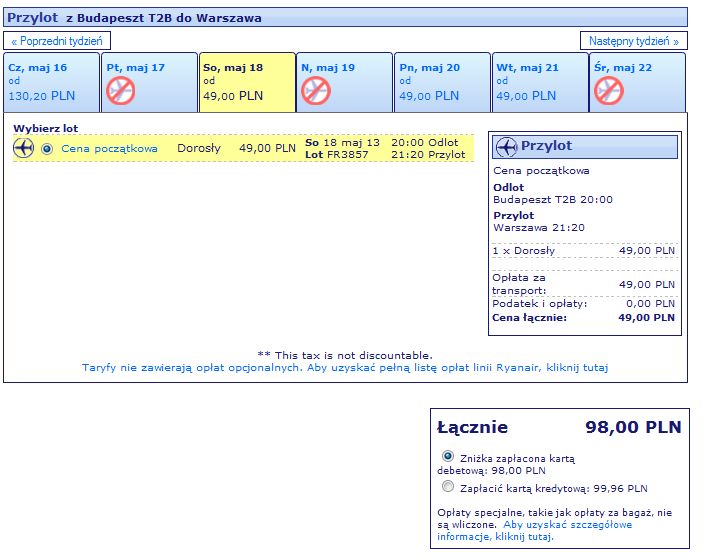
Task: Open the Cena początkowa fare link
Action: tap(109, 148)
